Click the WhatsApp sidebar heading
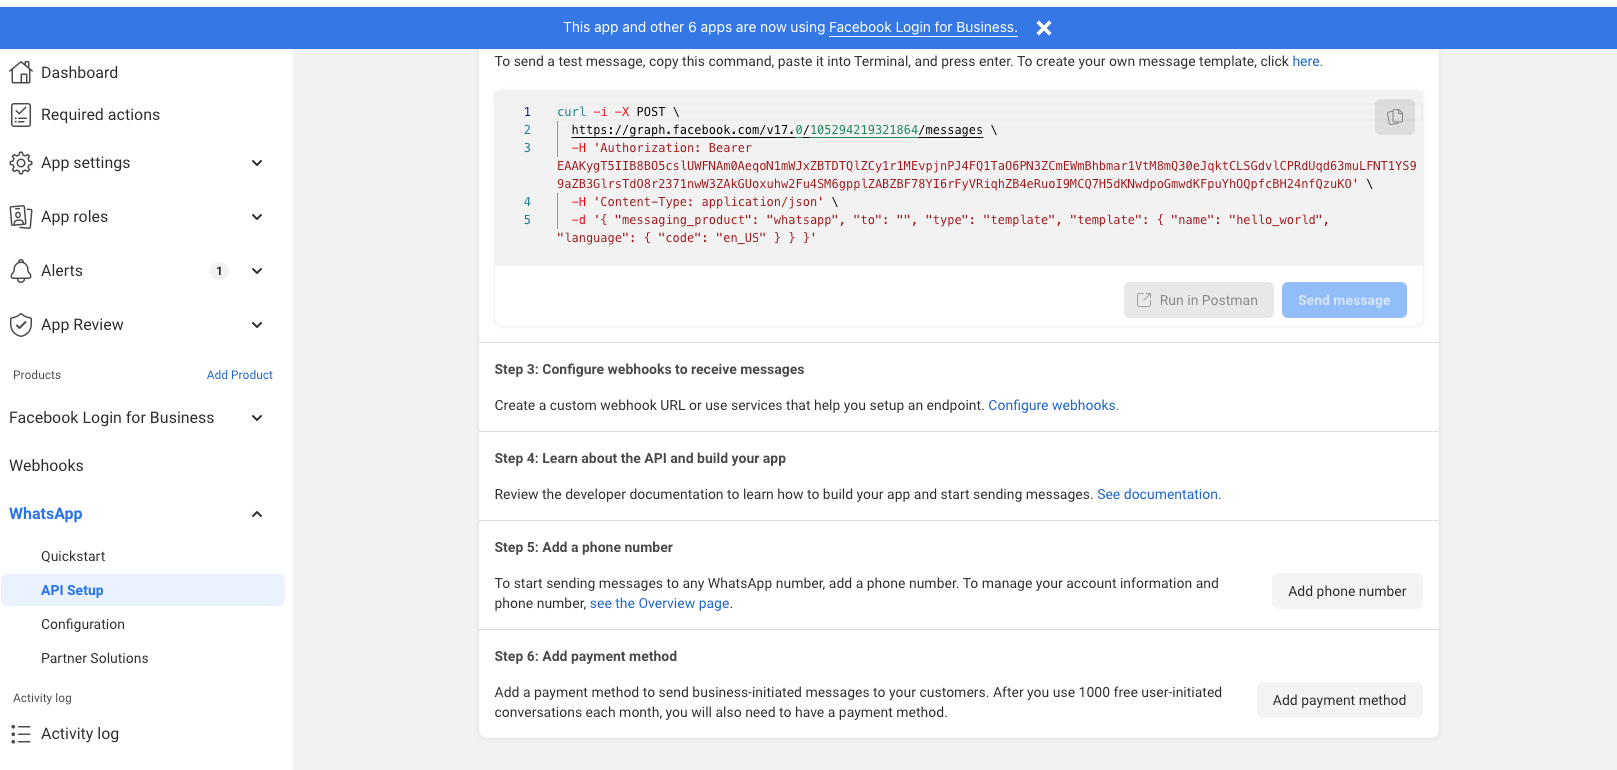The height and width of the screenshot is (770, 1617). click(x=46, y=514)
